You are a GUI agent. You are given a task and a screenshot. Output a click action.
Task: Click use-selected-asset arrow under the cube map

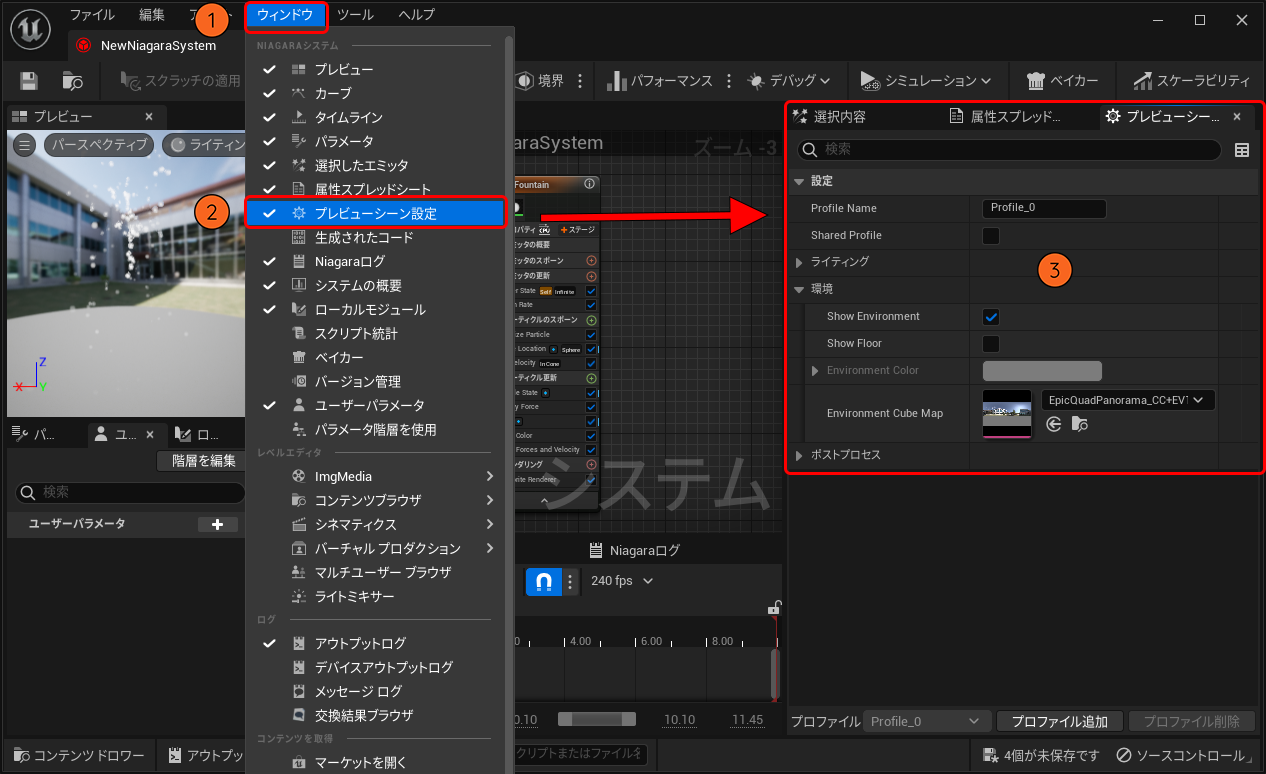pos(1053,424)
